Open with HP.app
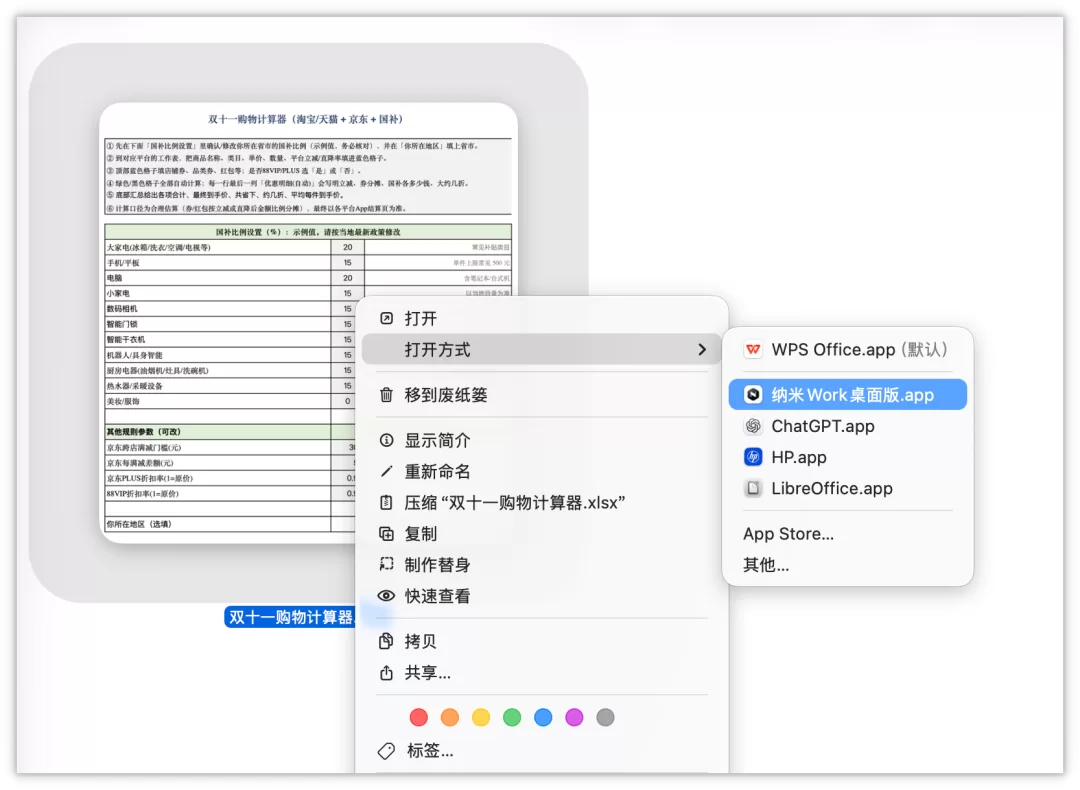1080x790 pixels. (x=848, y=457)
